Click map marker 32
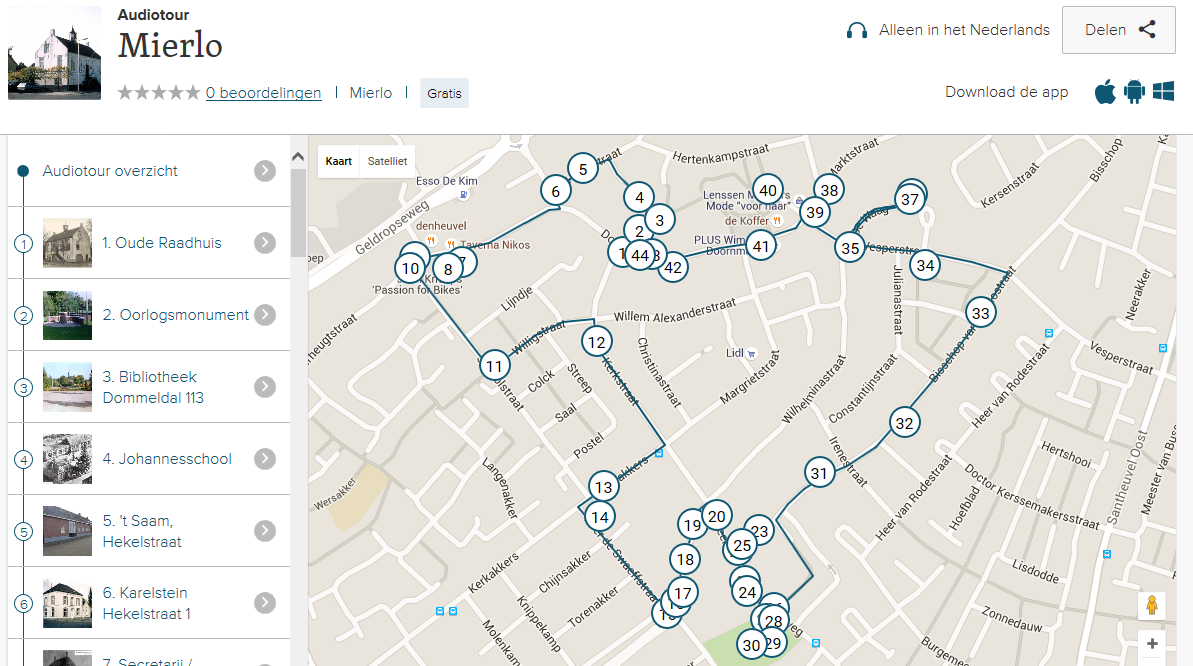Image resolution: width=1193 pixels, height=666 pixels. [905, 423]
